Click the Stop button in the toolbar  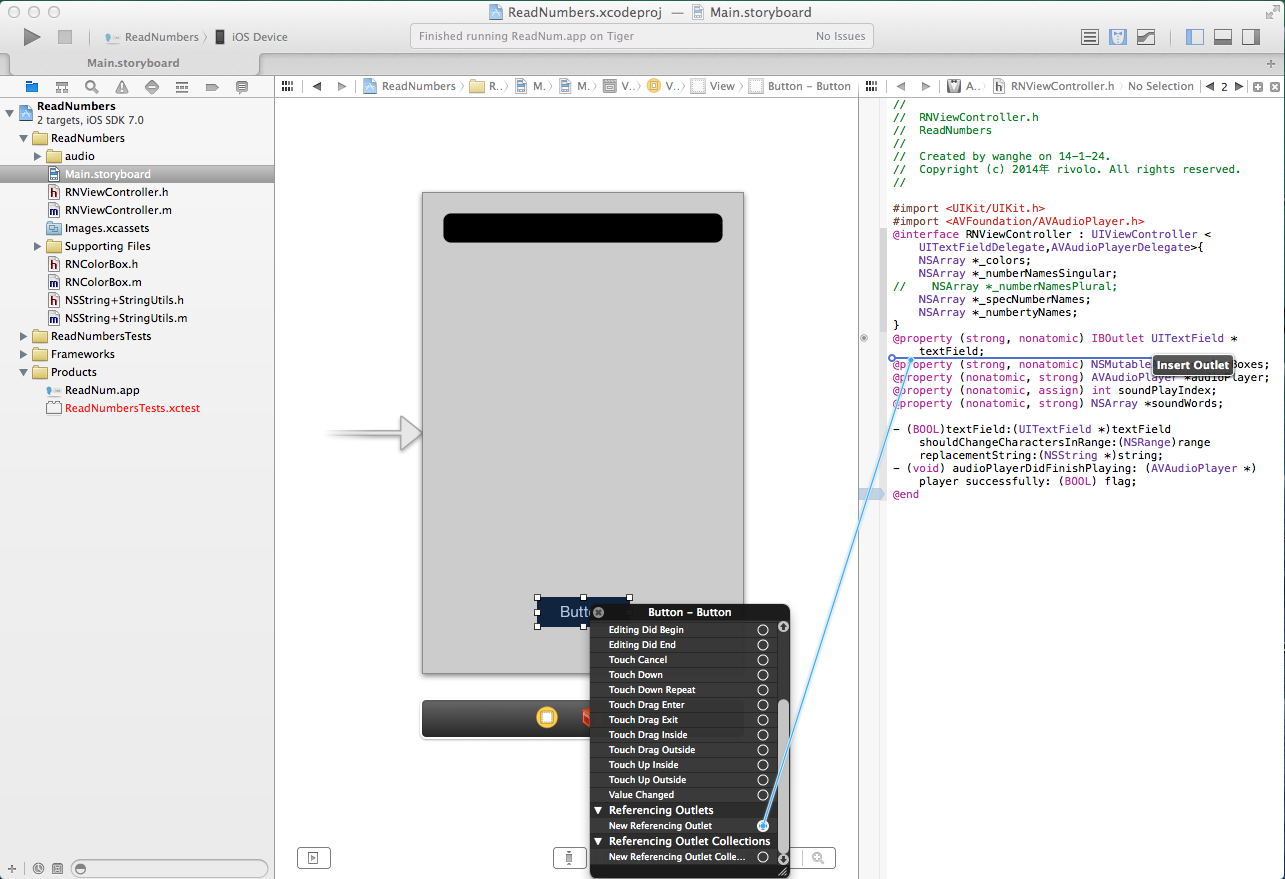point(65,37)
